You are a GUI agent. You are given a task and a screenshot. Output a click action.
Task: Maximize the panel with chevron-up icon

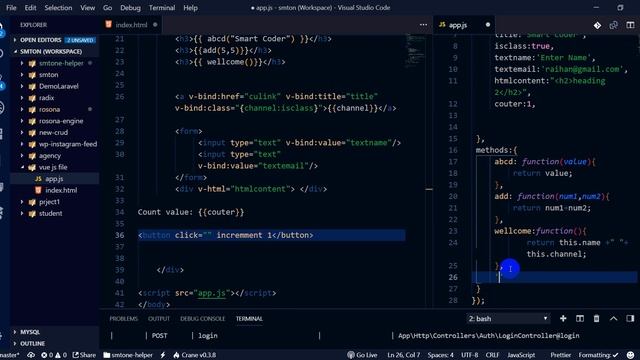613,319
